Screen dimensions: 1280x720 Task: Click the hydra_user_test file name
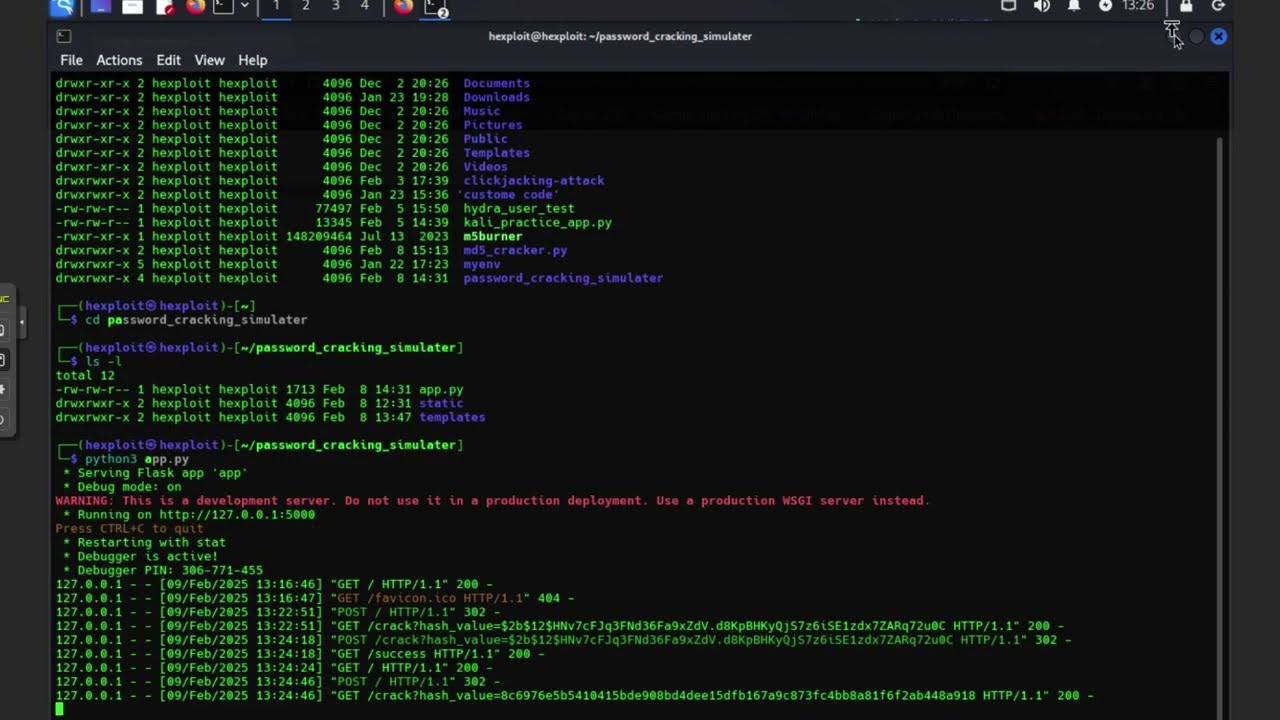518,209
